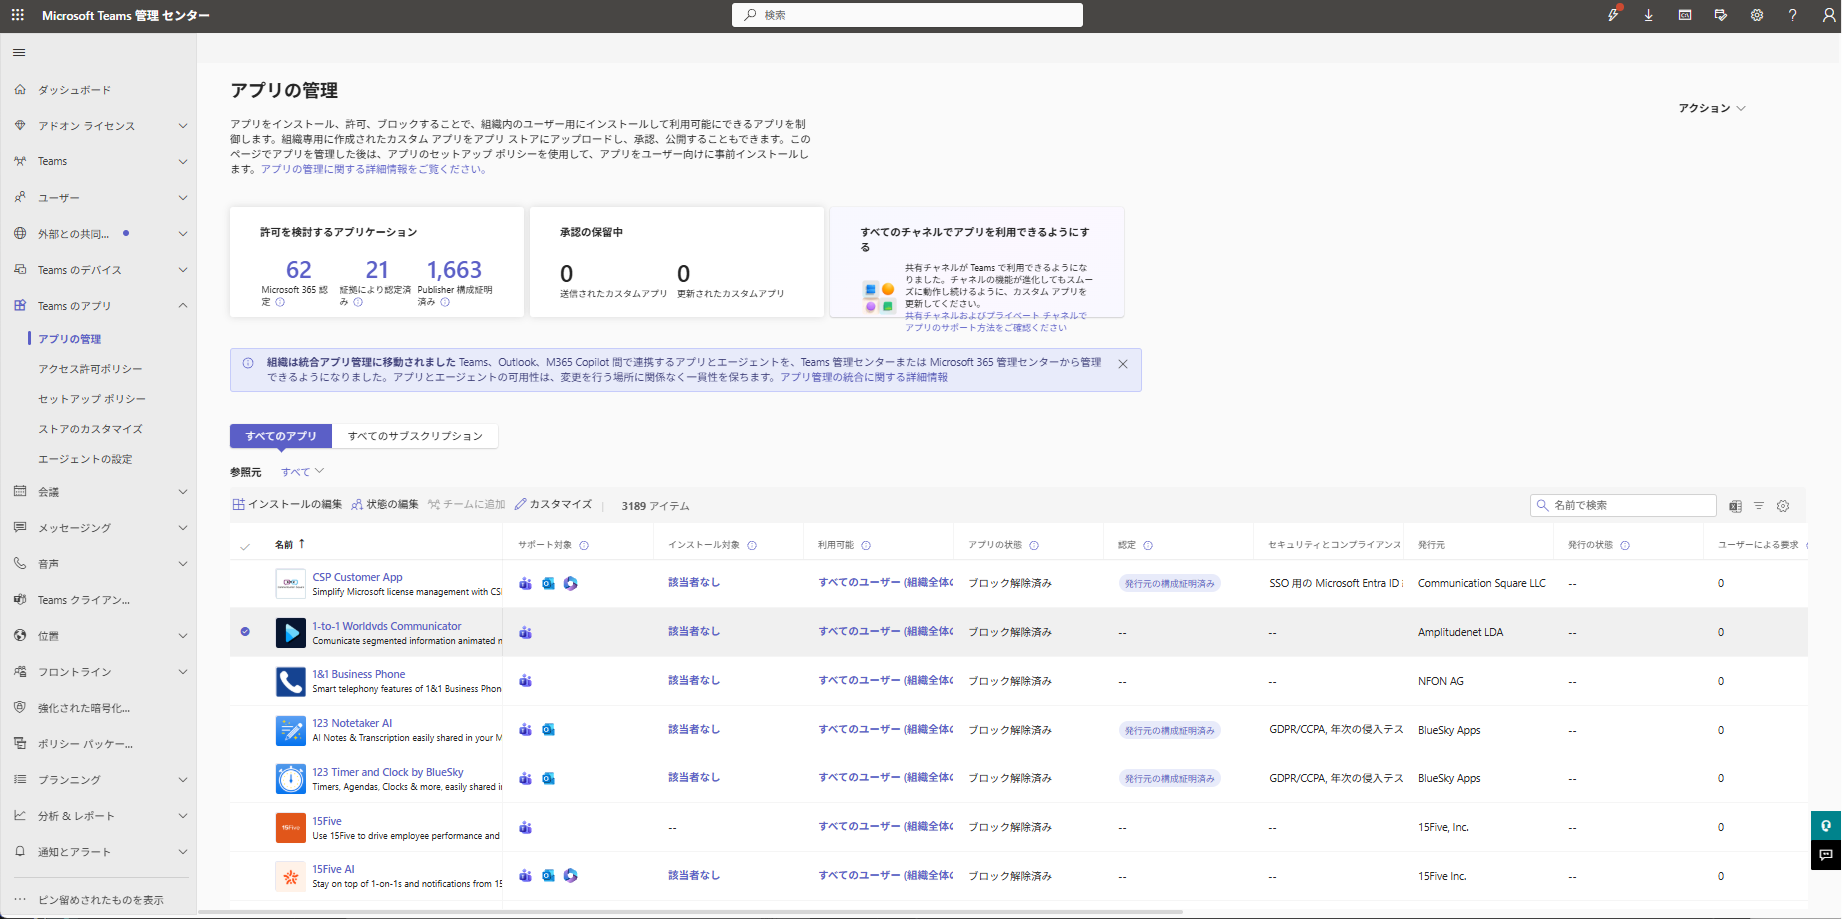Expand the Teams nav section

coord(183,162)
